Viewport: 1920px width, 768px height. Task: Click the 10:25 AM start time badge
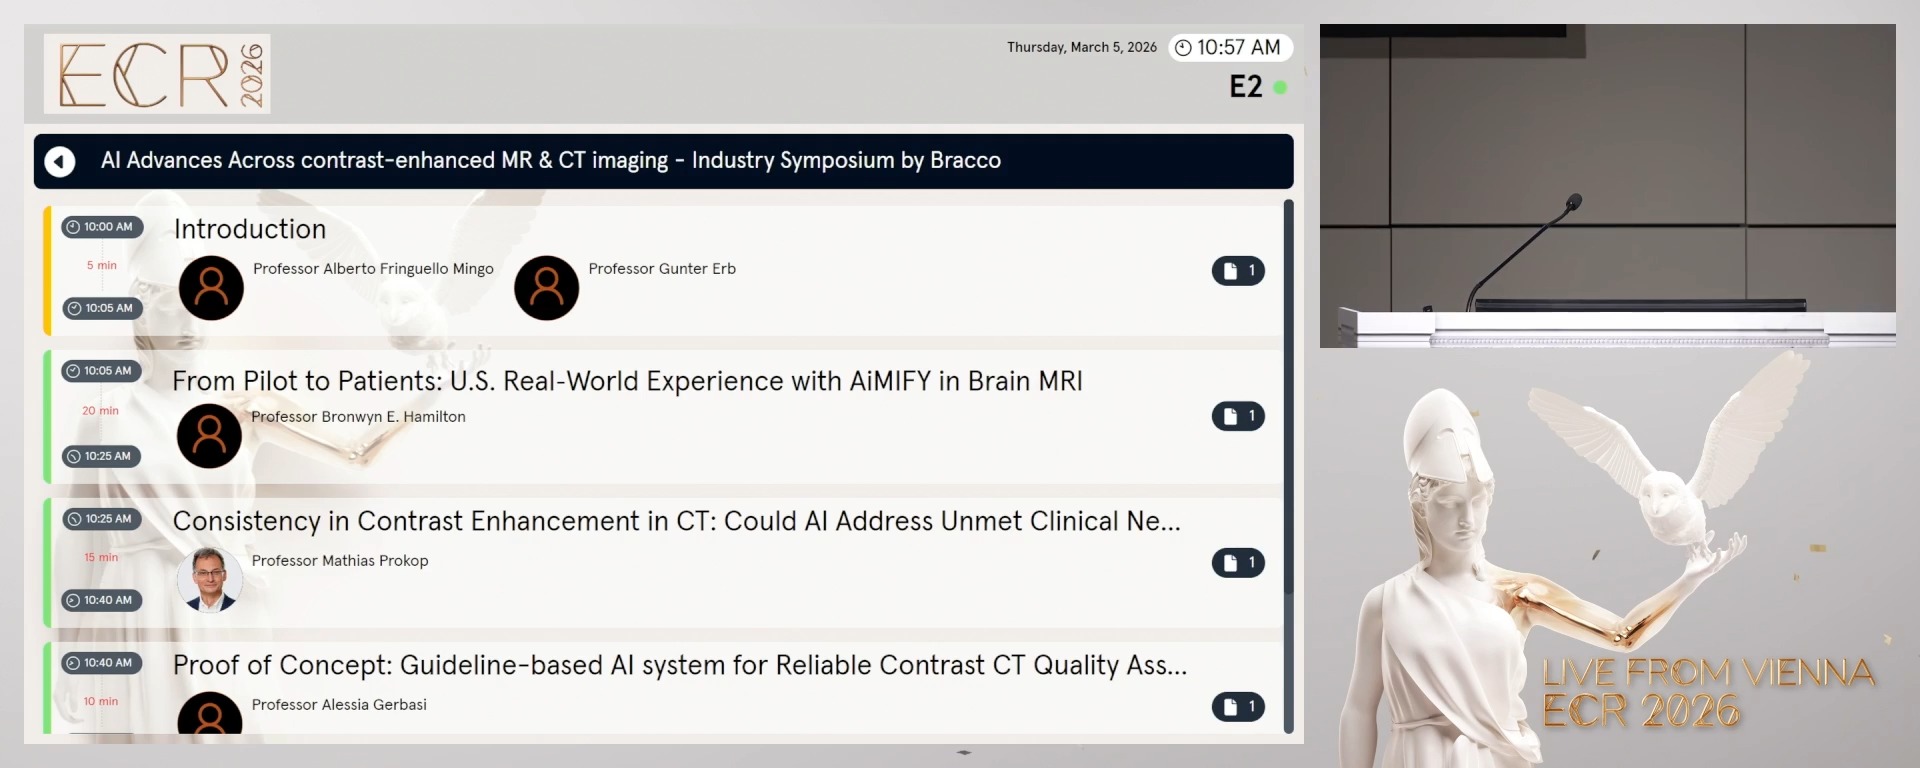[x=100, y=519]
